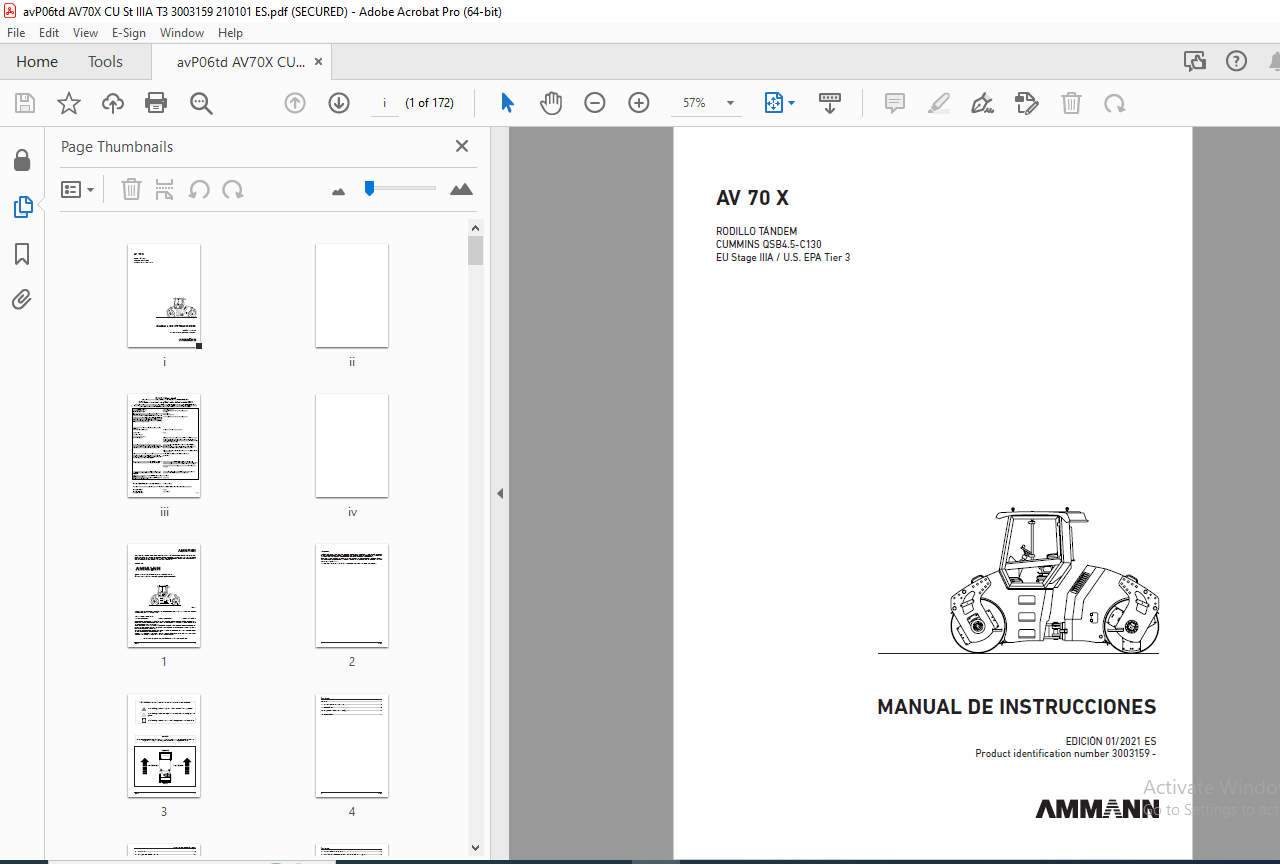Select the avP06td AV70X document tab
Viewport: 1280px width, 864px height.
coord(241,61)
